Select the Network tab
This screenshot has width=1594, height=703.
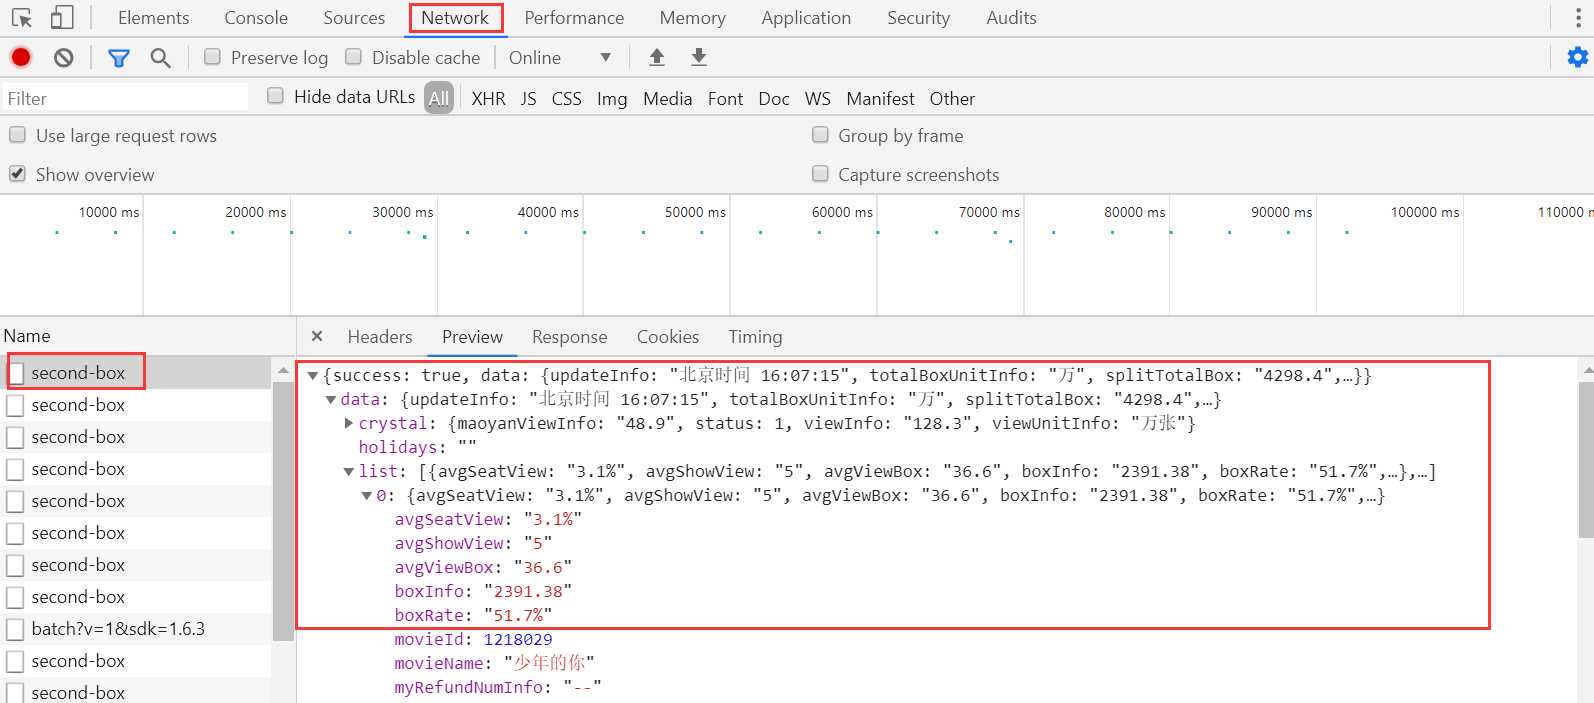click(455, 18)
